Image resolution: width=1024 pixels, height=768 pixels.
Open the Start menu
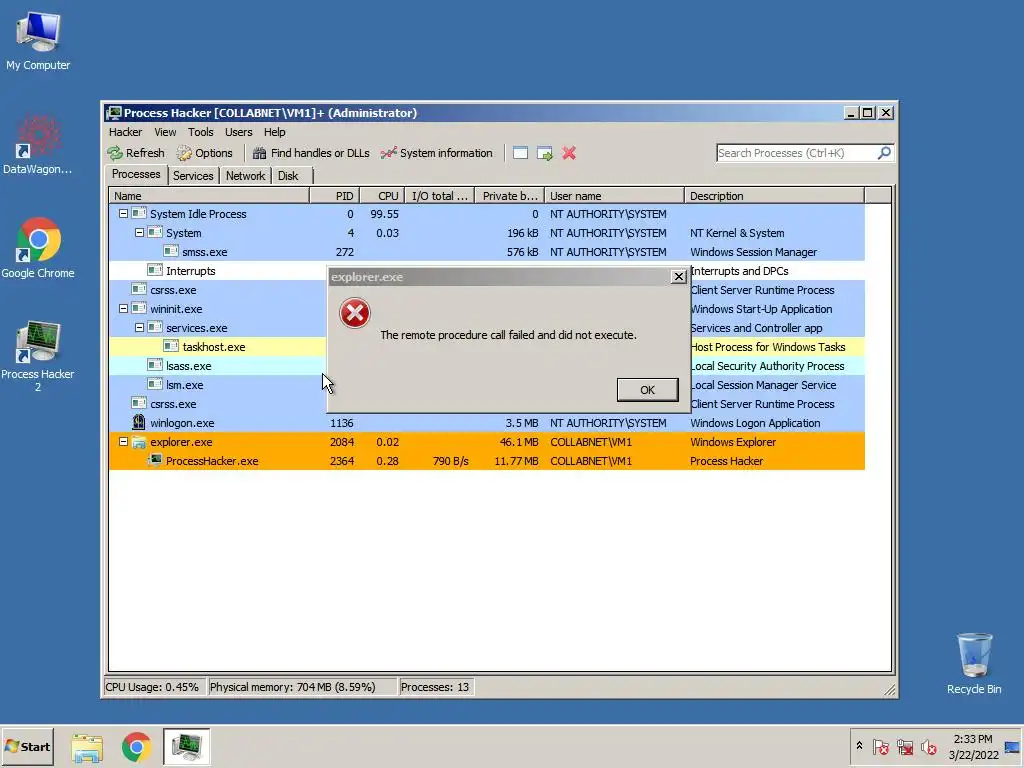click(x=27, y=746)
